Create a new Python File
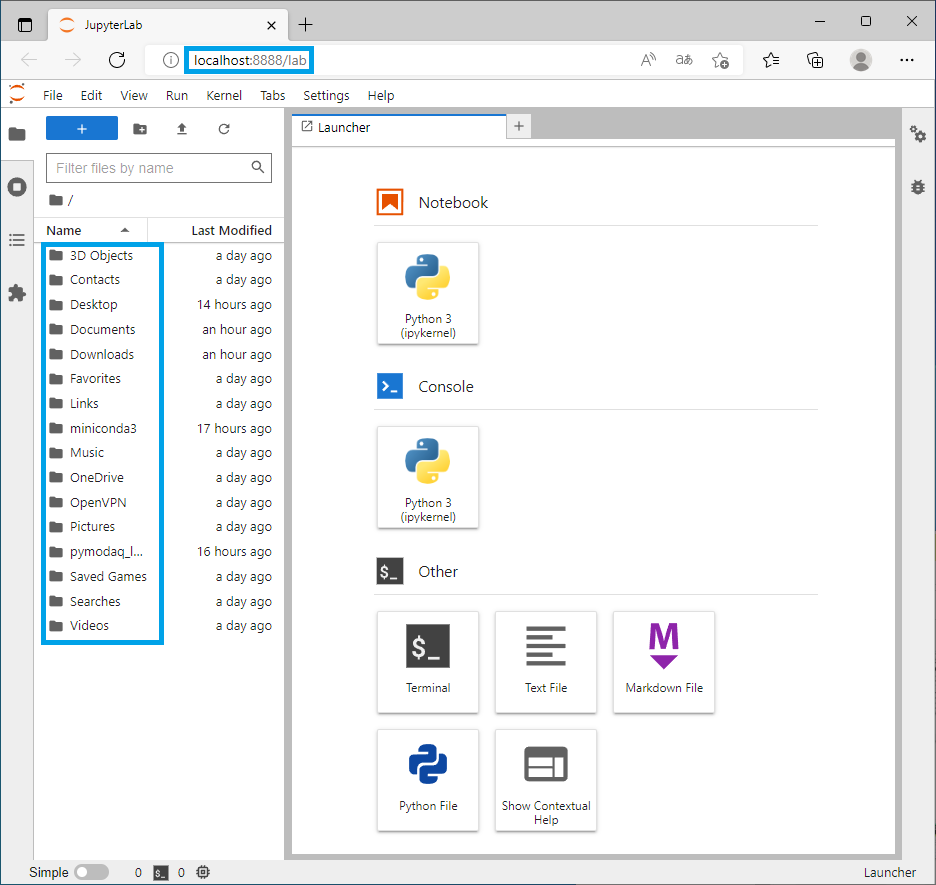 pos(428,780)
